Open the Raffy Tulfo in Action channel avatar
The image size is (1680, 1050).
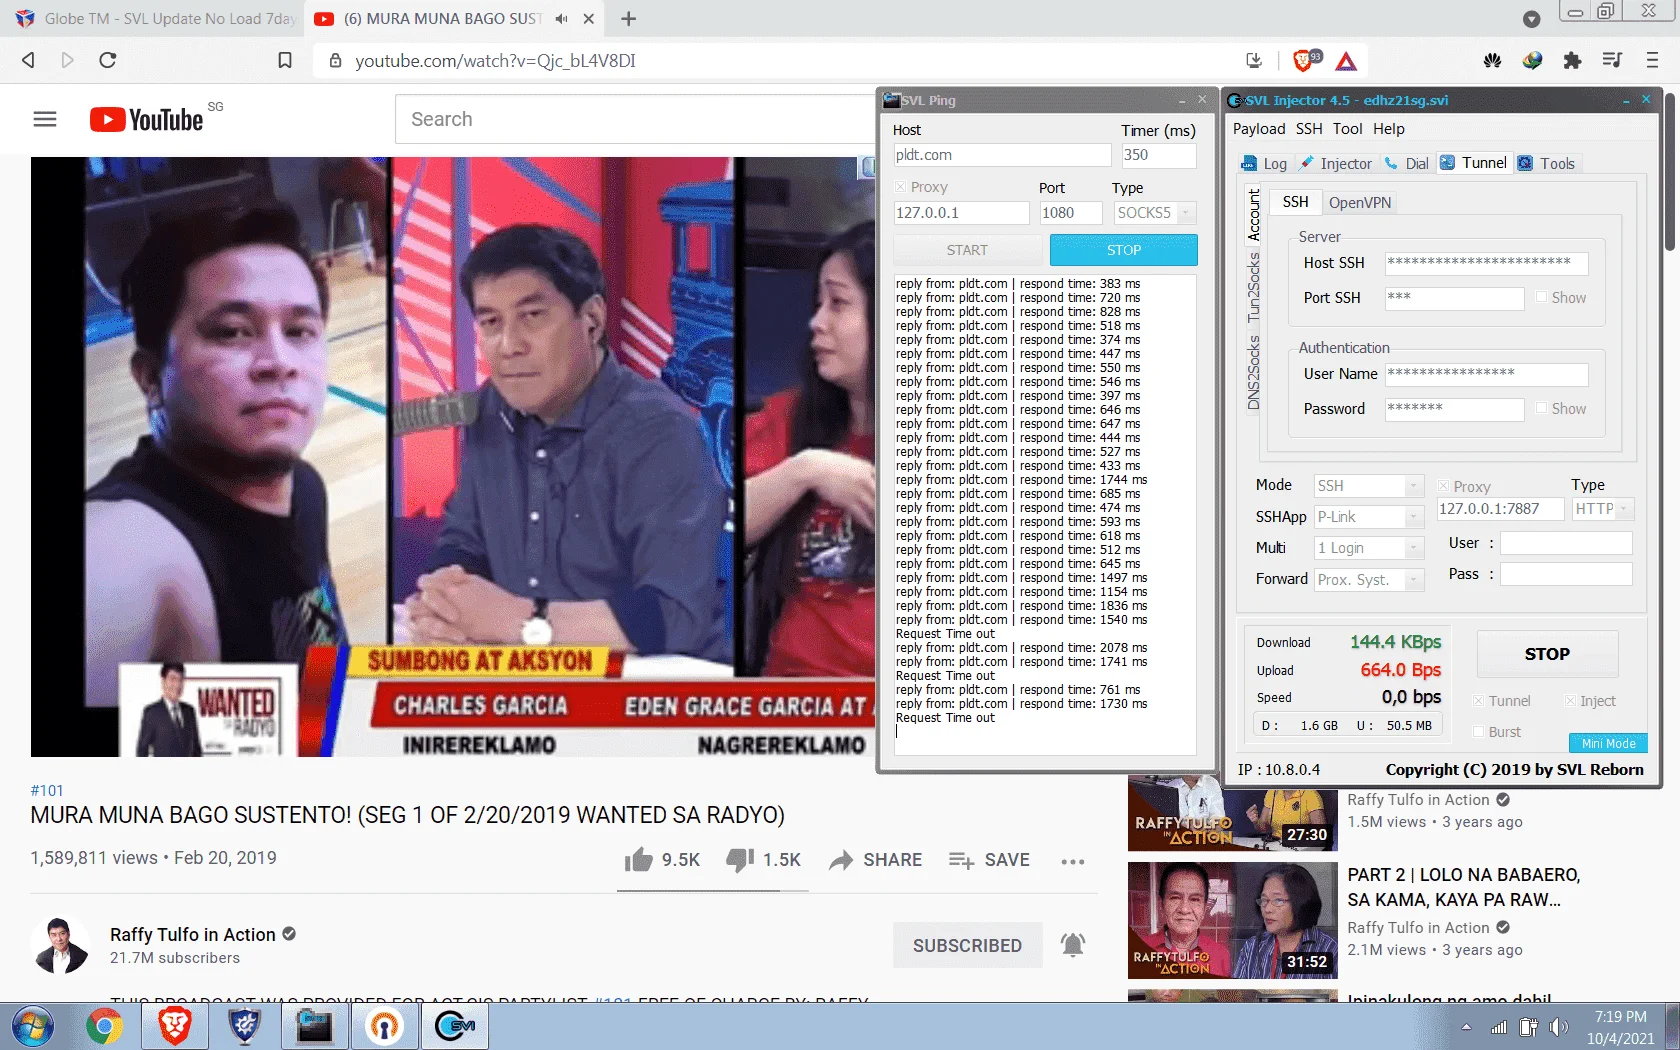tap(60, 945)
